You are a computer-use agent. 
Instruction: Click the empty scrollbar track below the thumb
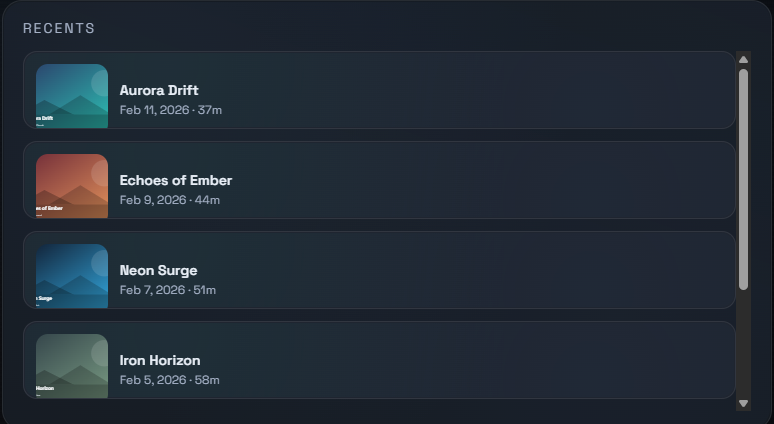tap(743, 345)
